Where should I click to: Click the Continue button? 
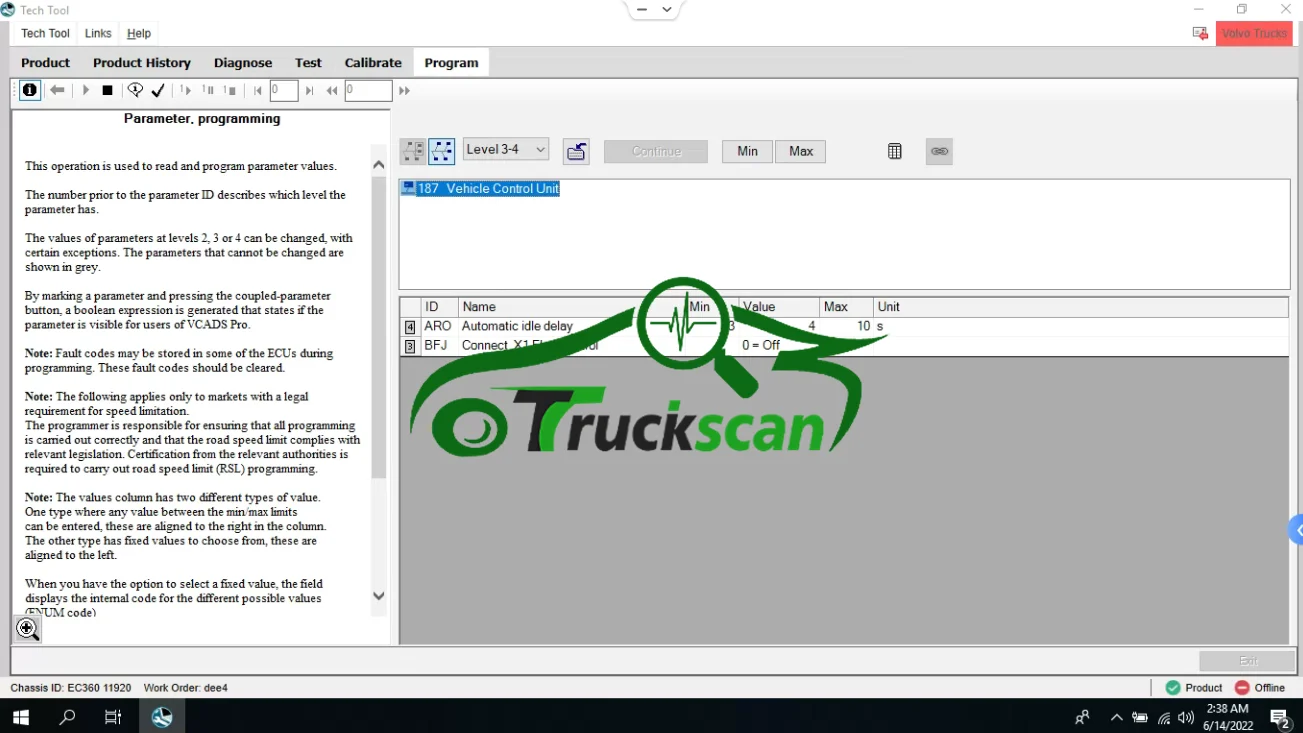pos(656,151)
